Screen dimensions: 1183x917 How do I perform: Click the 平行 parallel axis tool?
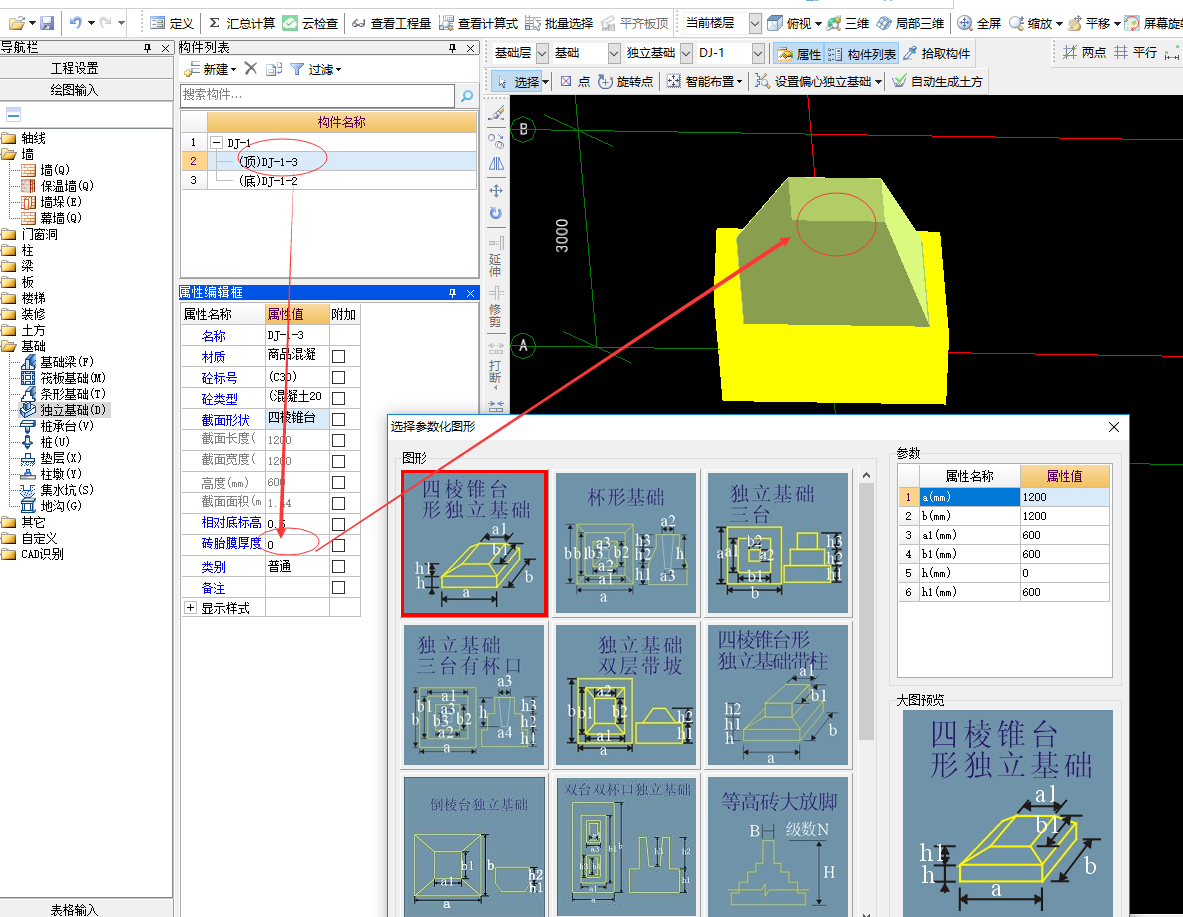coord(1135,53)
